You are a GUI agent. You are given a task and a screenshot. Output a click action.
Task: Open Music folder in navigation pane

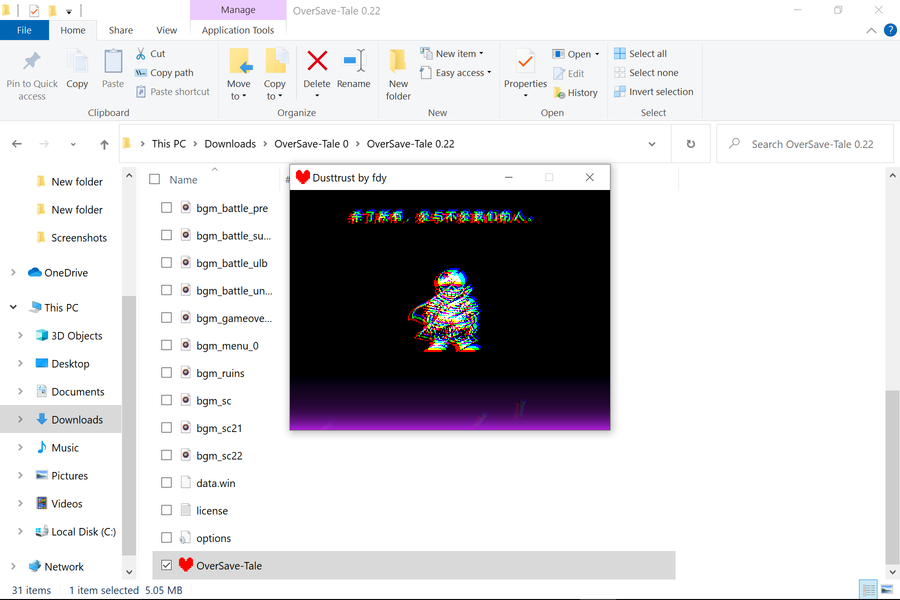point(65,448)
